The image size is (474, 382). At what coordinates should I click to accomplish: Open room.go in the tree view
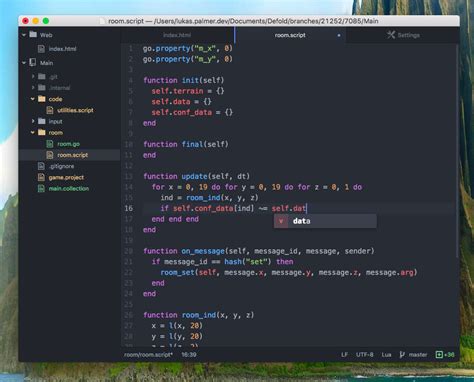click(68, 144)
